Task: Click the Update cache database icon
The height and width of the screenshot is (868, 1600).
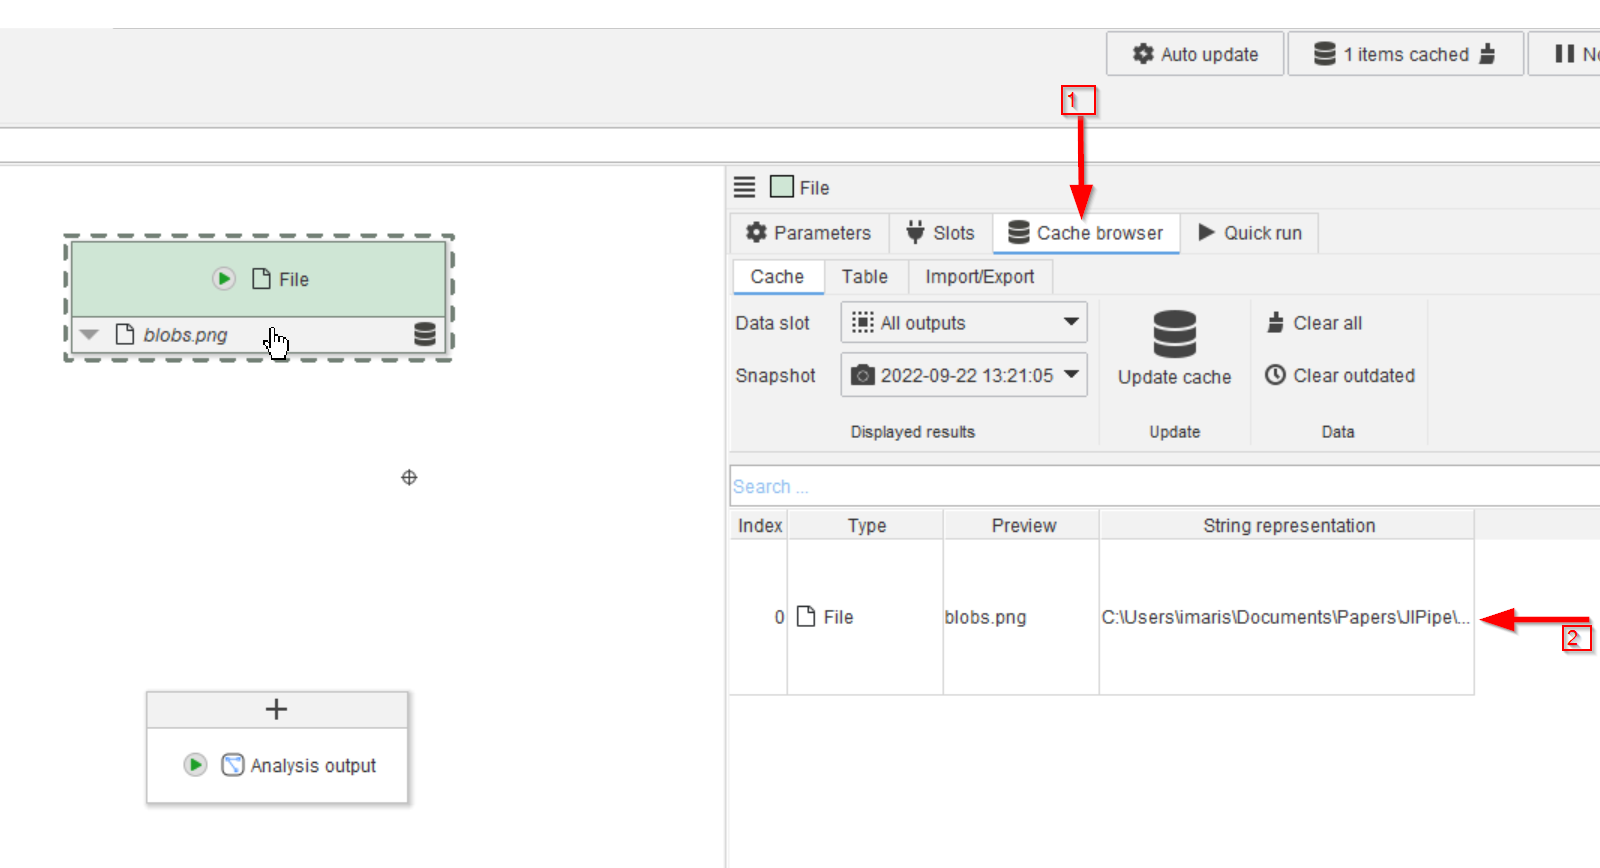Action: click(x=1174, y=334)
